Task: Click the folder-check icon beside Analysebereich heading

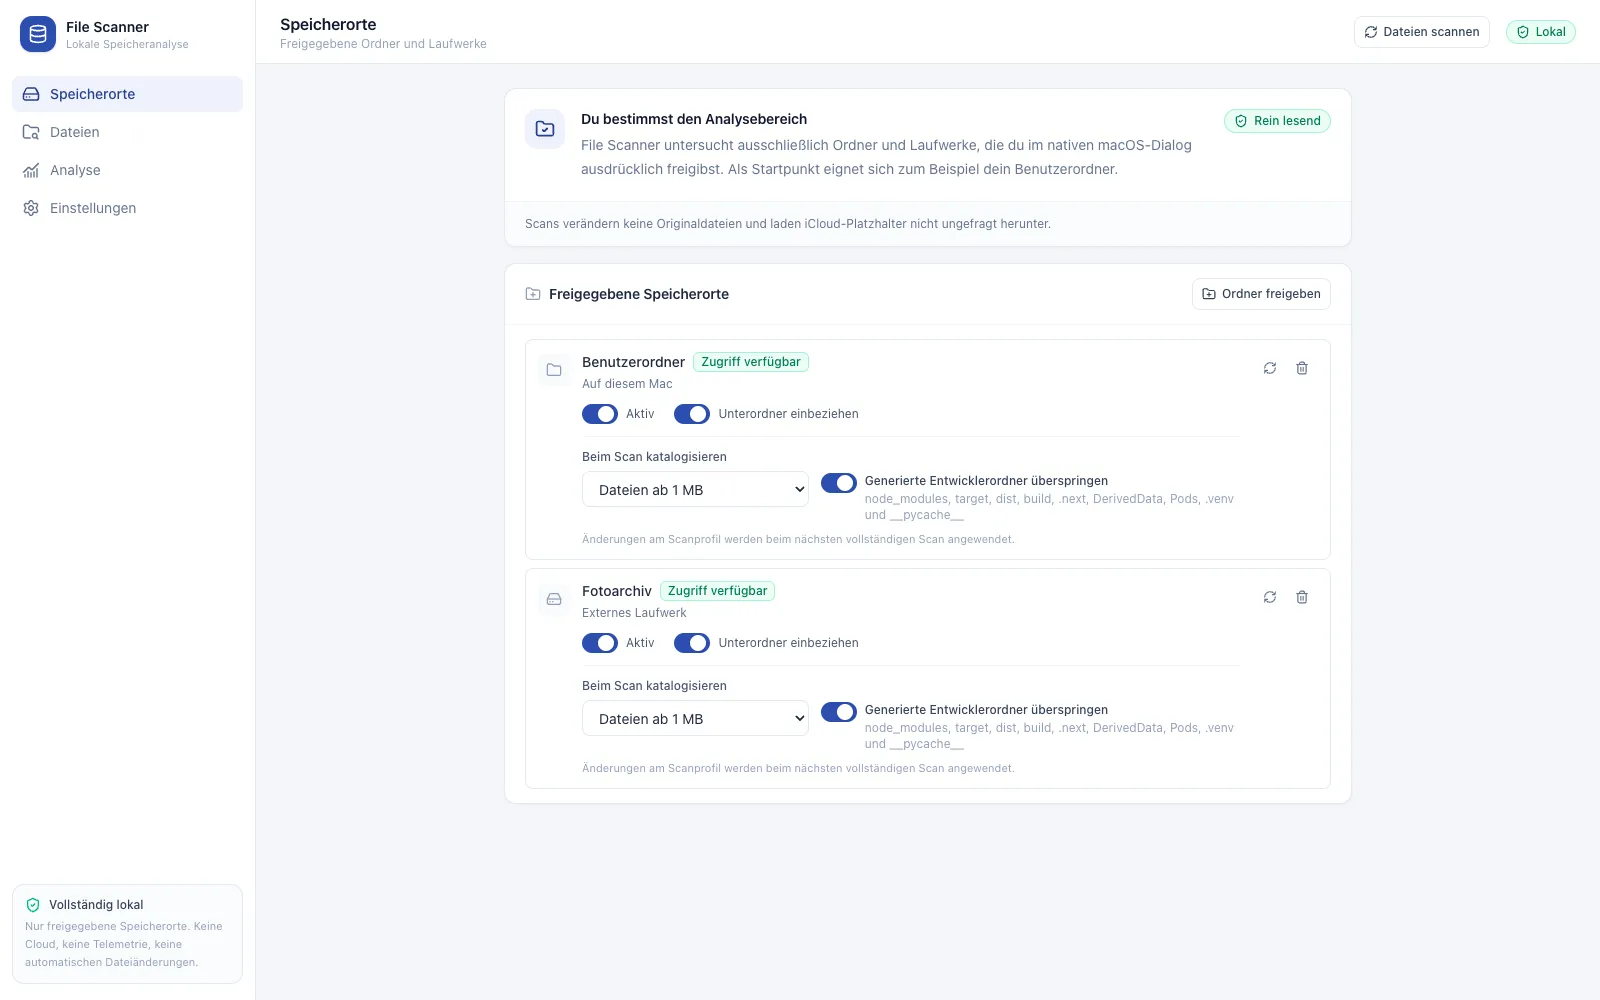Action: [x=545, y=129]
